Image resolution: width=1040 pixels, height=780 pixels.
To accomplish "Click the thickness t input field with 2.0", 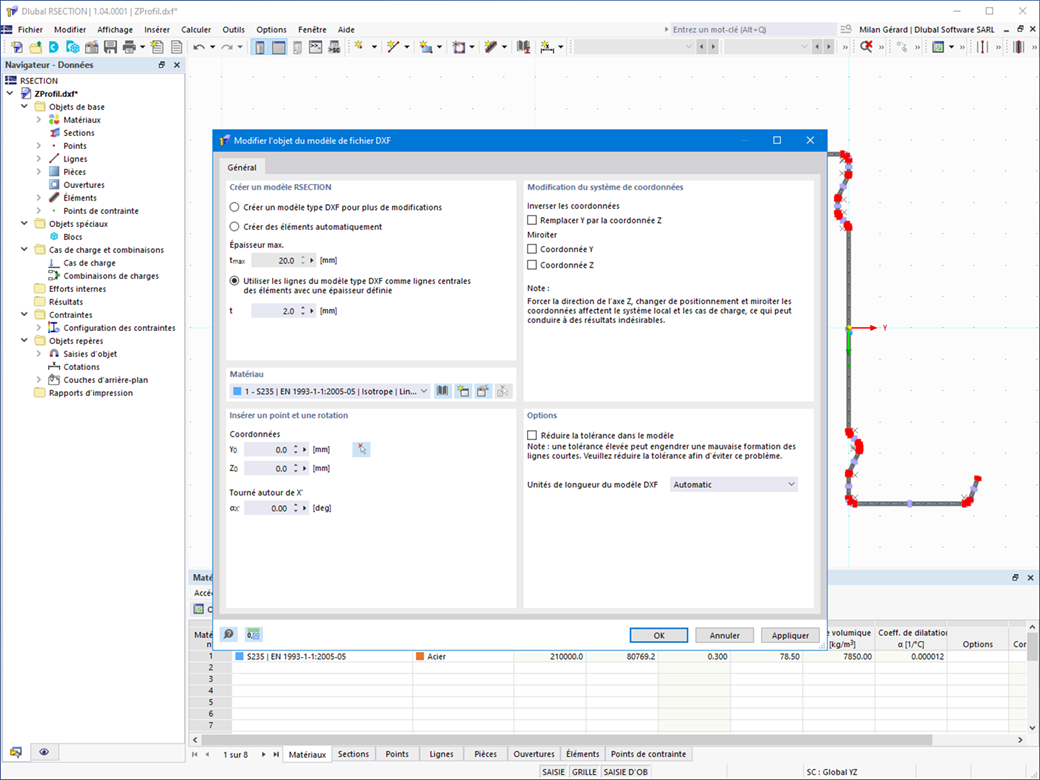I will coord(275,311).
